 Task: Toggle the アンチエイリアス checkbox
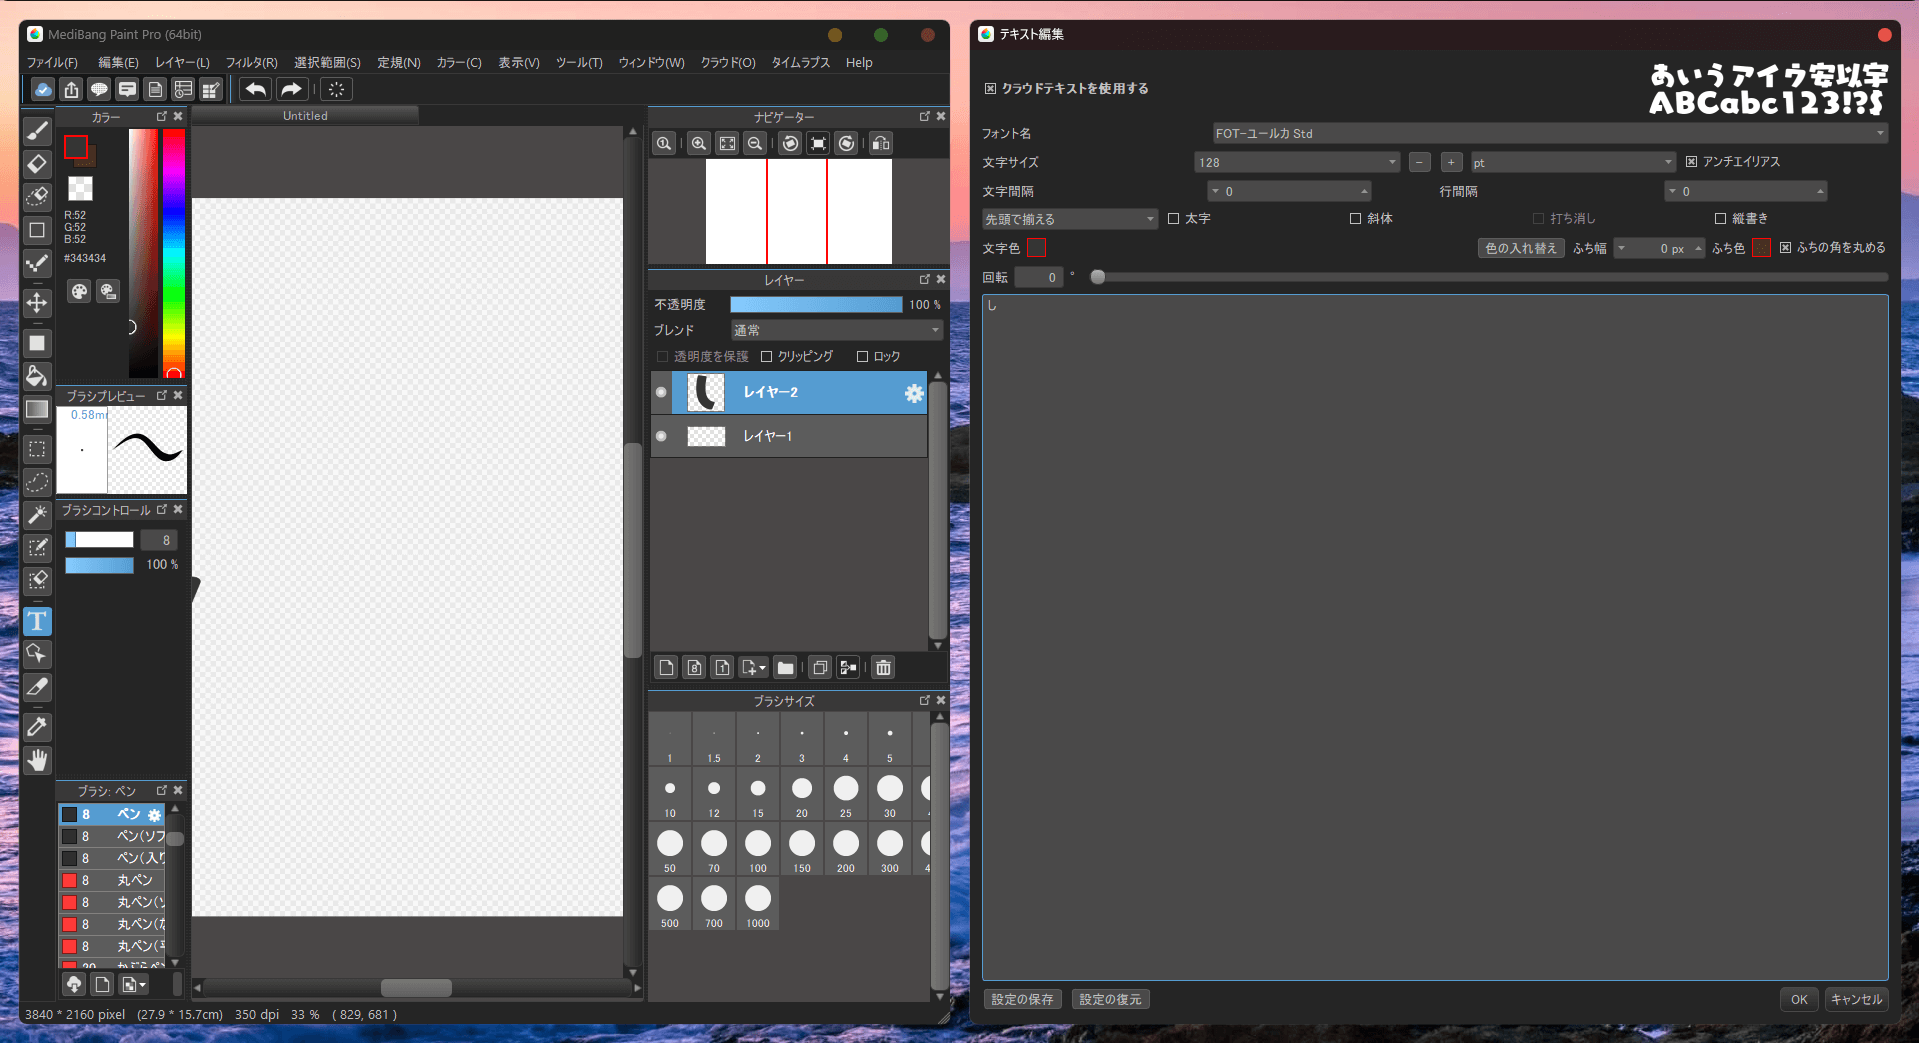point(1691,162)
